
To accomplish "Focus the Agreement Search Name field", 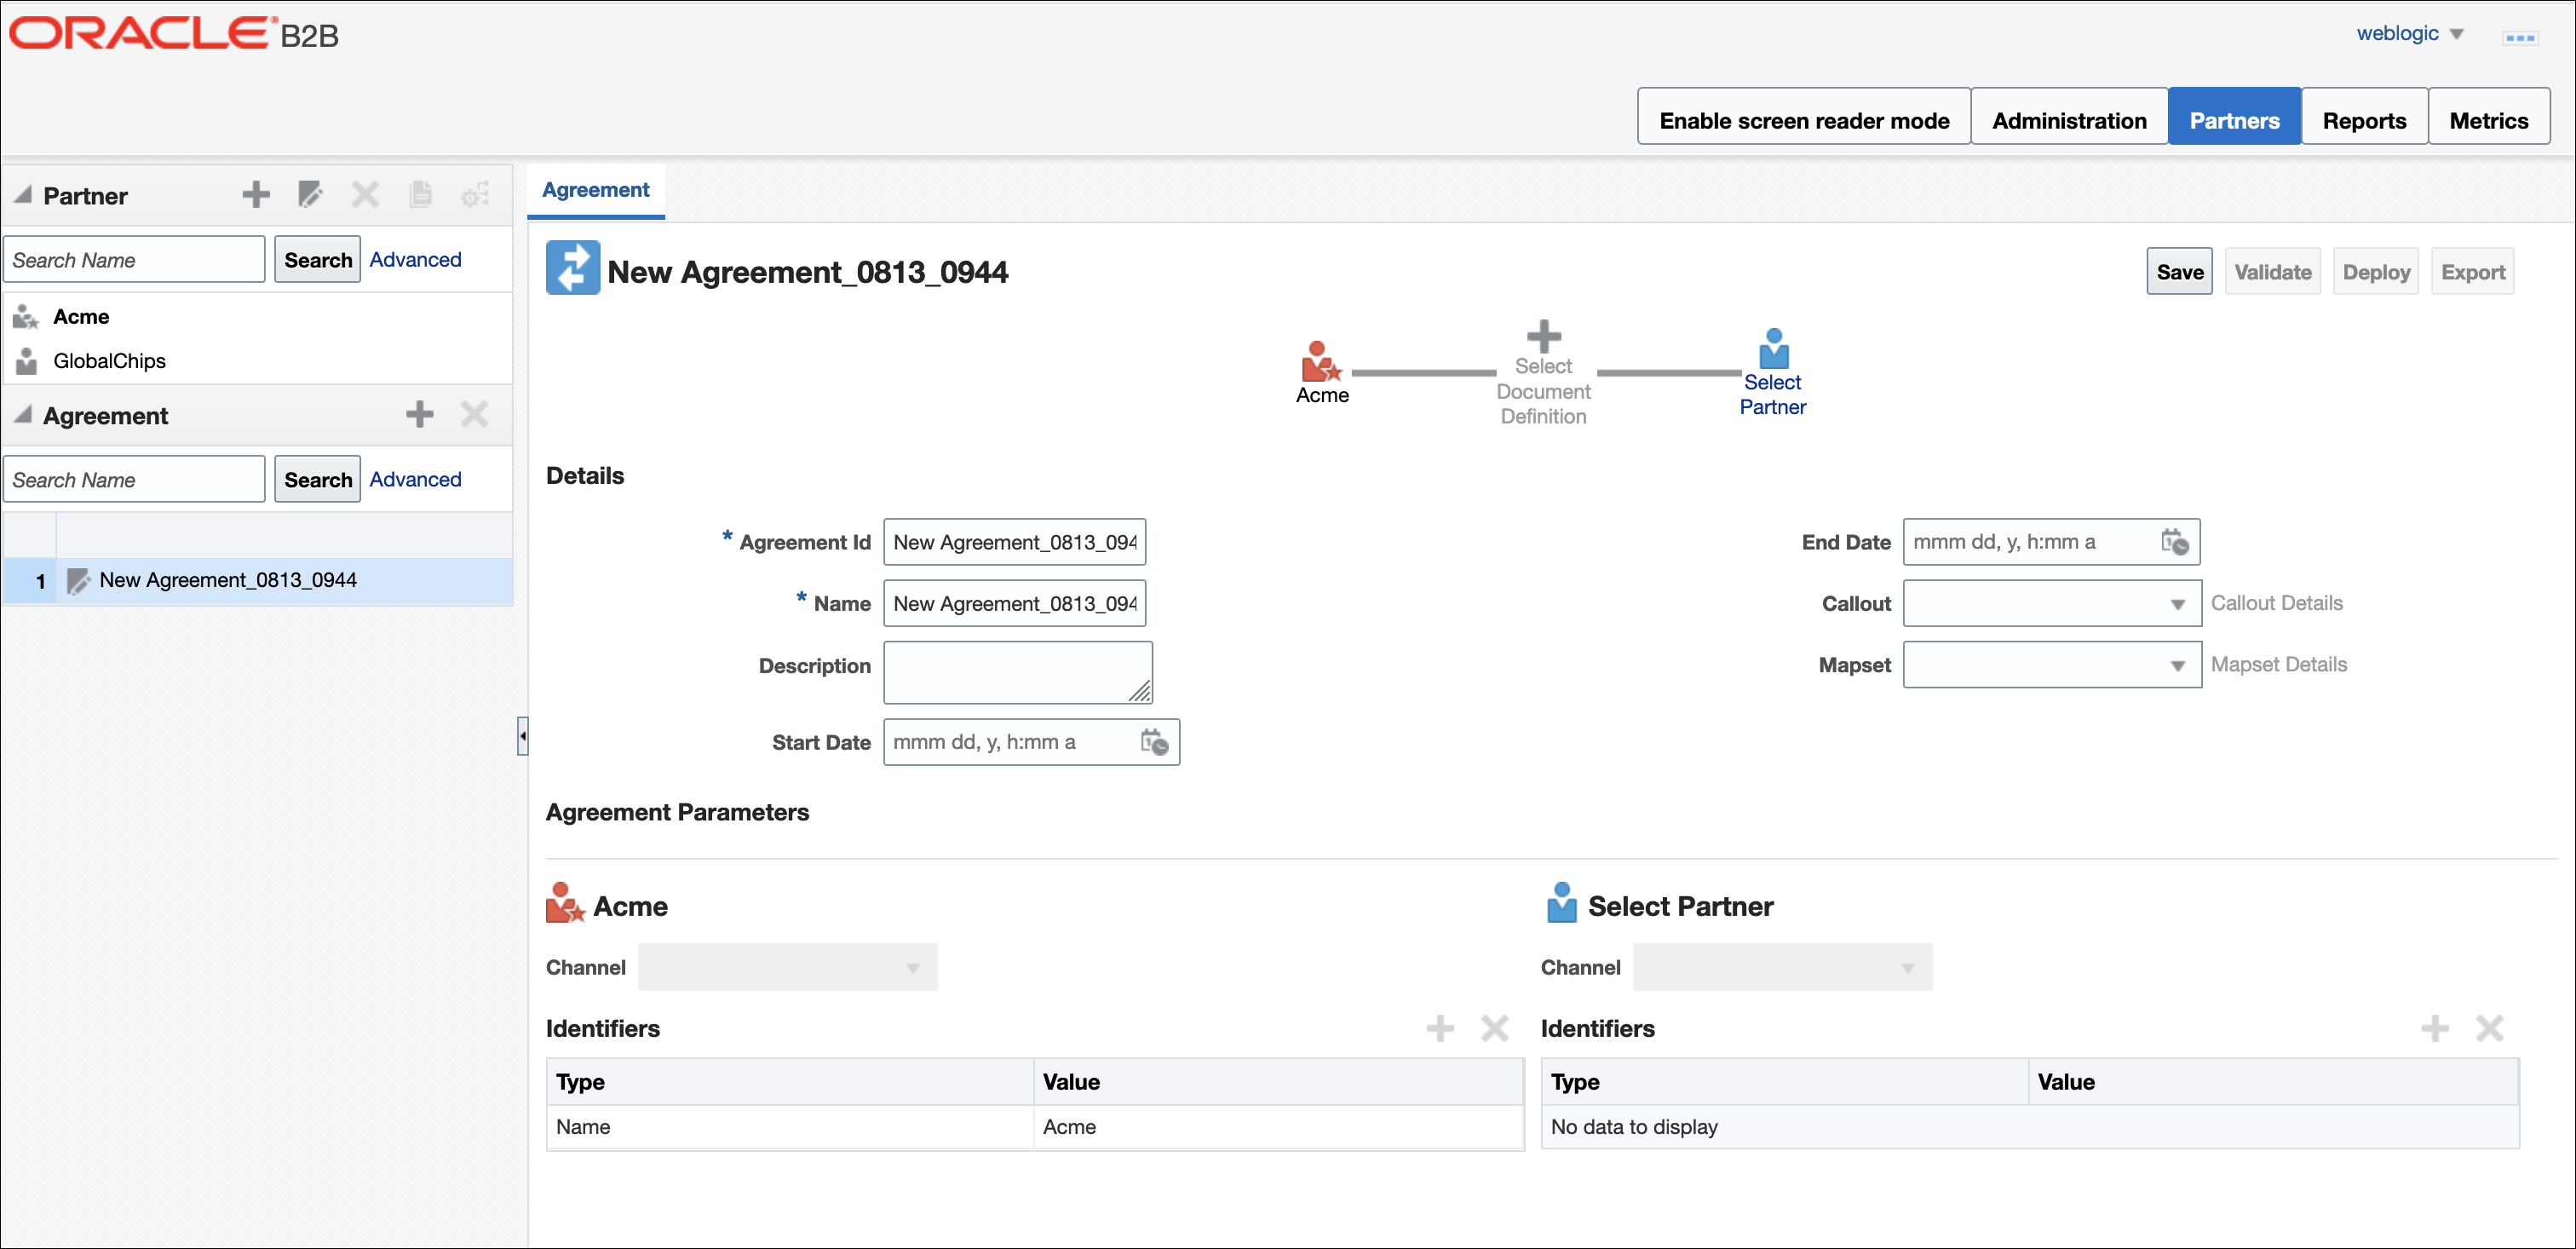I will 134,480.
